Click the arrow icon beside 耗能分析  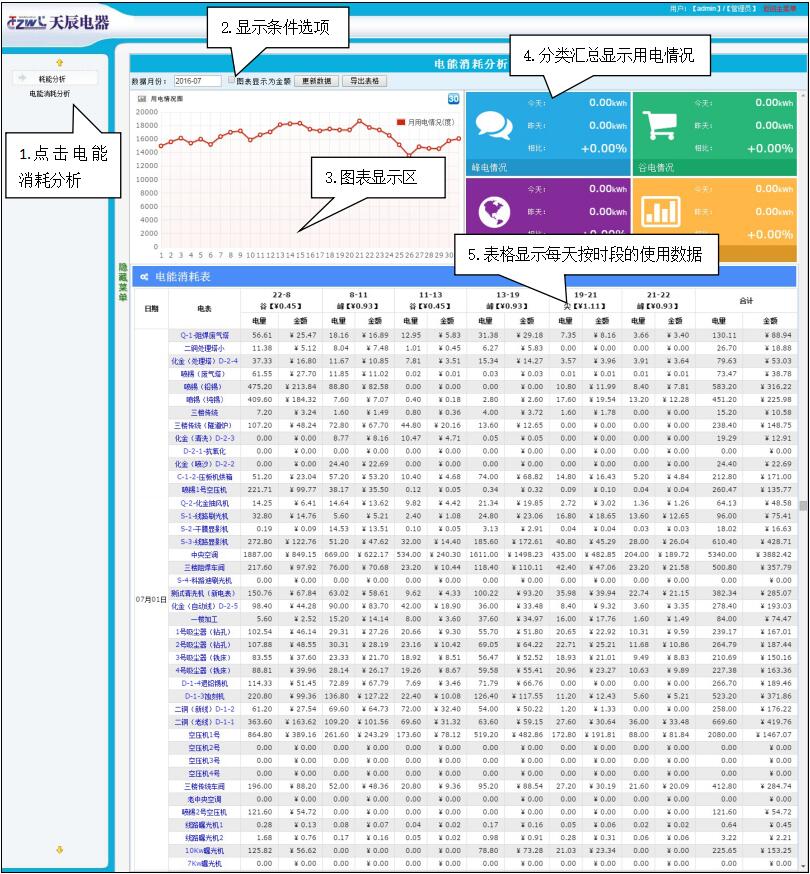(22, 78)
